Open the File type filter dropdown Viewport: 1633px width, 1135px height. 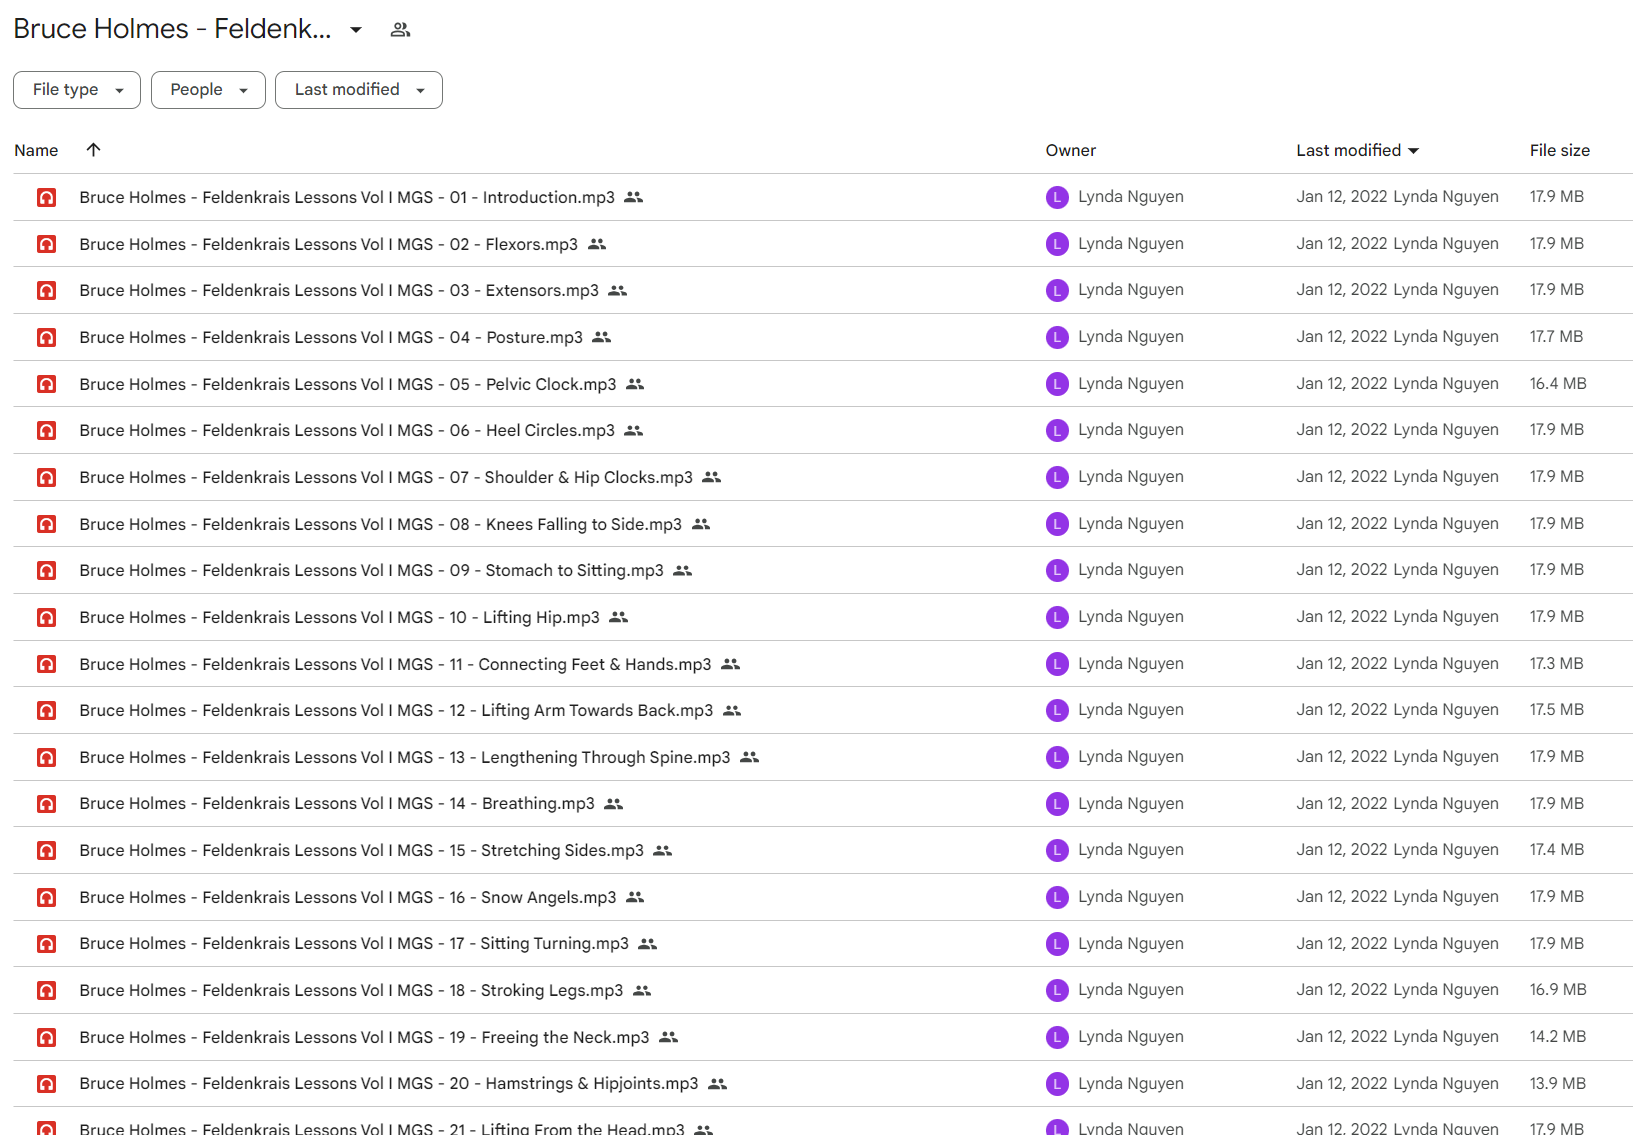pos(77,90)
